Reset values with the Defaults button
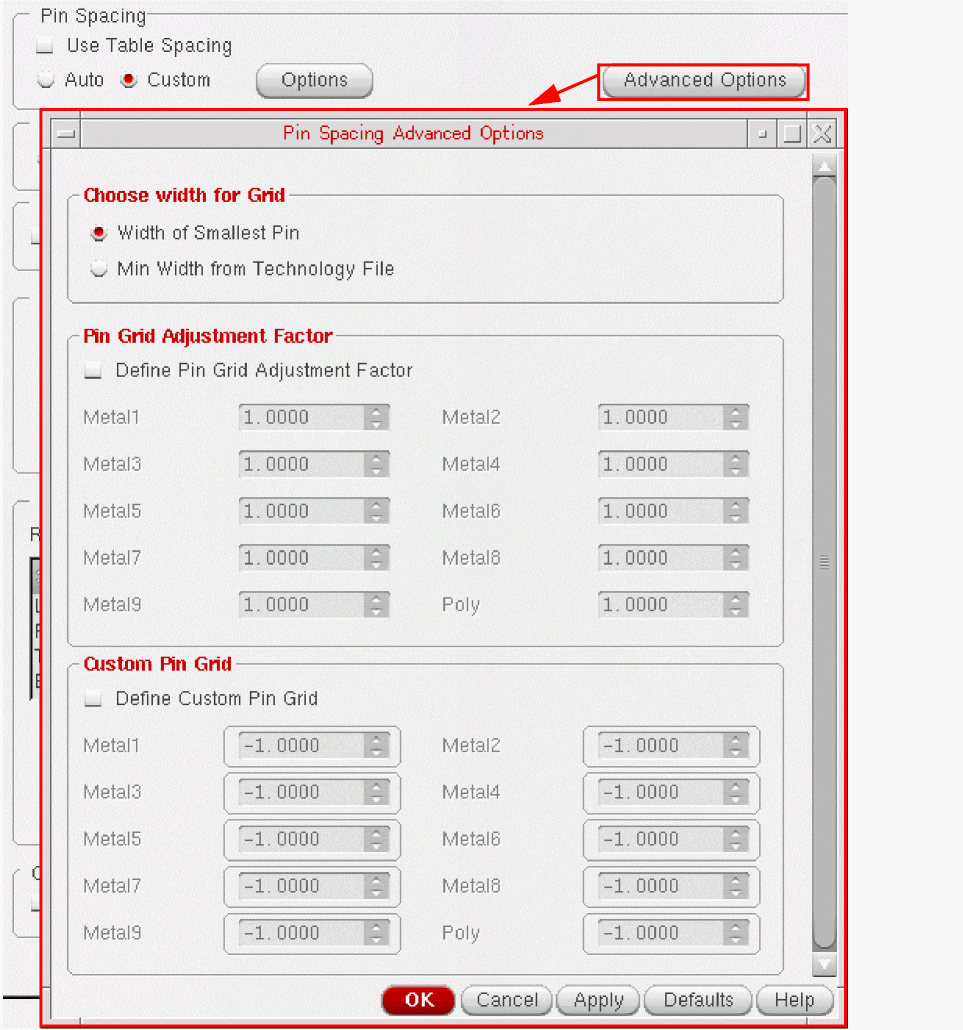 click(698, 1000)
